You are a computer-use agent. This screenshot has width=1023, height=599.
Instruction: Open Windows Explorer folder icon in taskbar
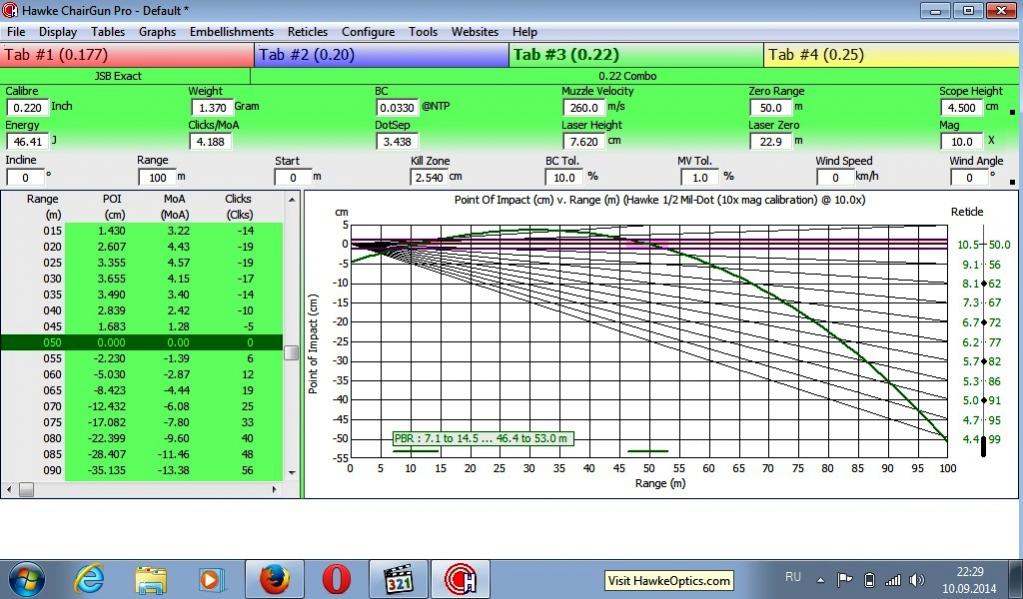151,579
